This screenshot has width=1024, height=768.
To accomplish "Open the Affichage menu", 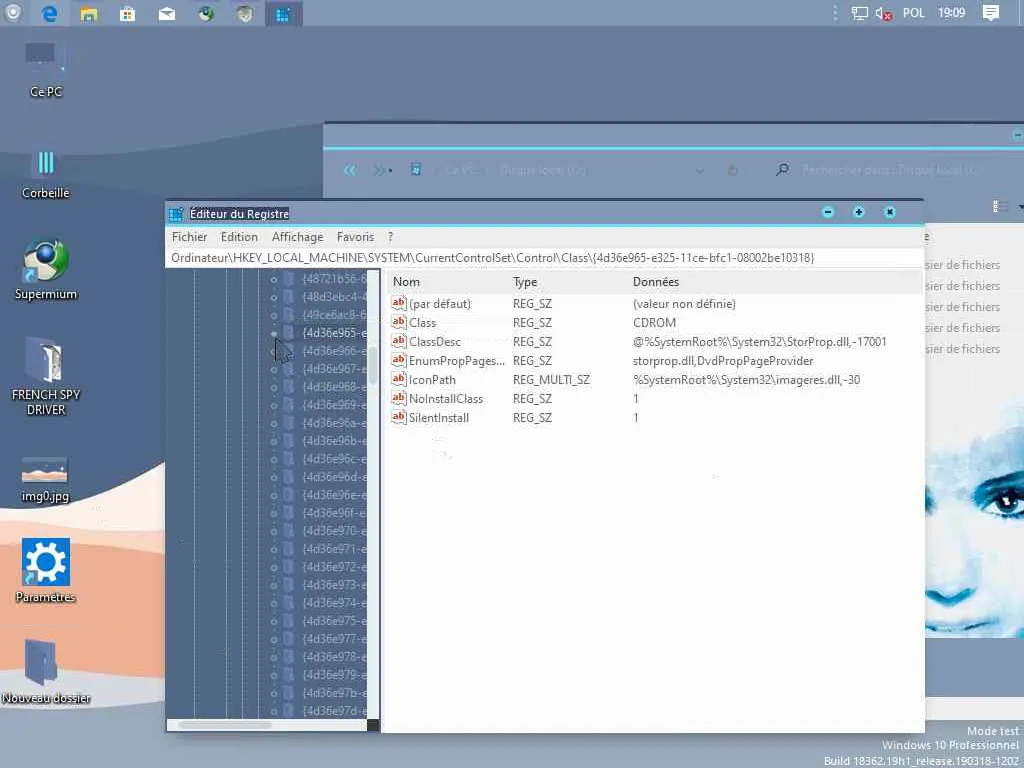I will click(297, 237).
